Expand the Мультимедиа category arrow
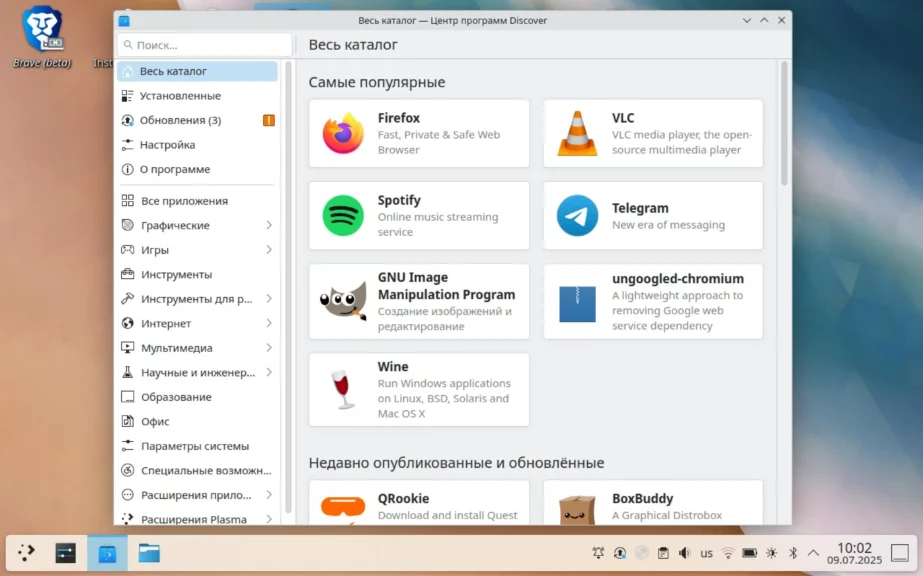 click(269, 348)
